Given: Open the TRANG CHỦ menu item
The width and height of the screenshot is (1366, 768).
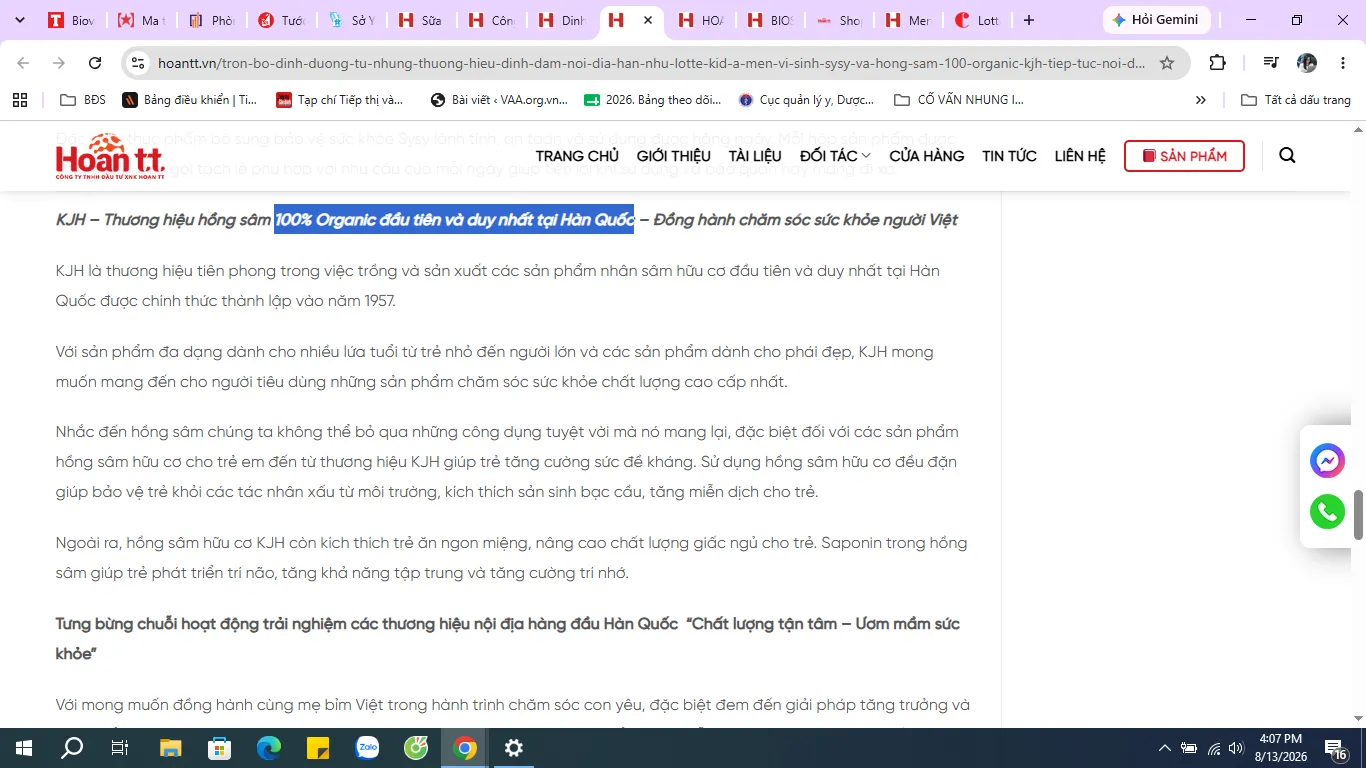Looking at the screenshot, I should pos(577,156).
